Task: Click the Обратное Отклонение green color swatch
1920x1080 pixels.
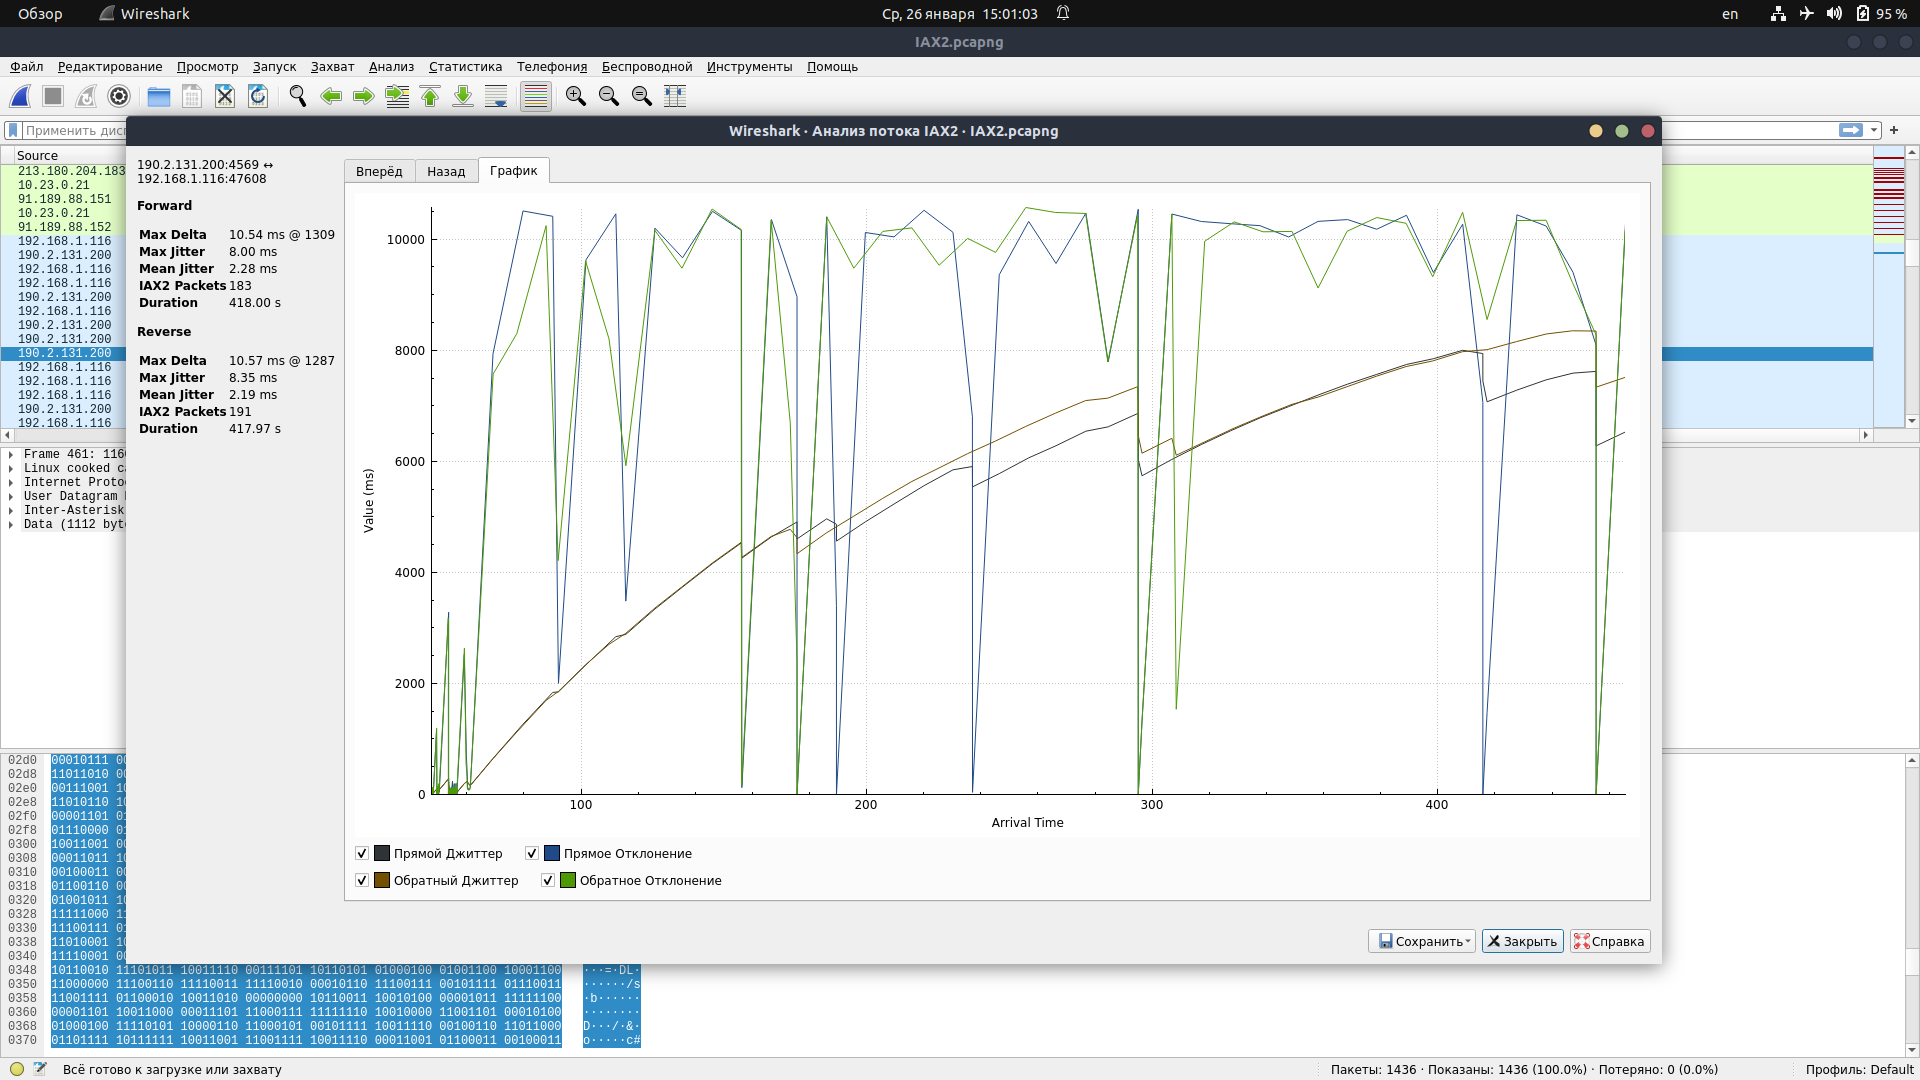Action: click(x=568, y=880)
